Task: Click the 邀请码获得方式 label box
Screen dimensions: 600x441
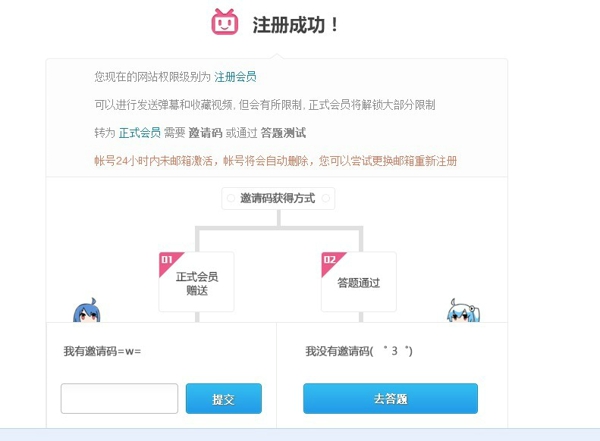Action: pos(278,198)
